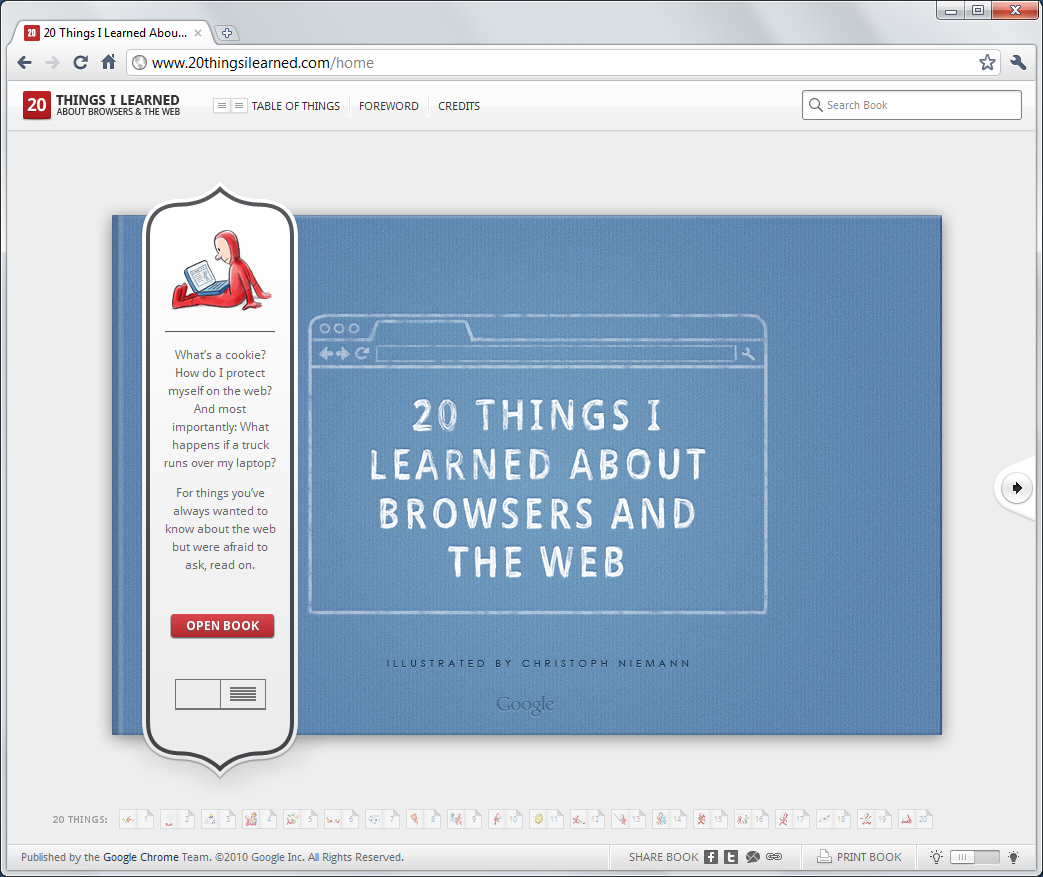Jump to thing 15 thumbnail
The width and height of the screenshot is (1043, 877).
(x=710, y=819)
